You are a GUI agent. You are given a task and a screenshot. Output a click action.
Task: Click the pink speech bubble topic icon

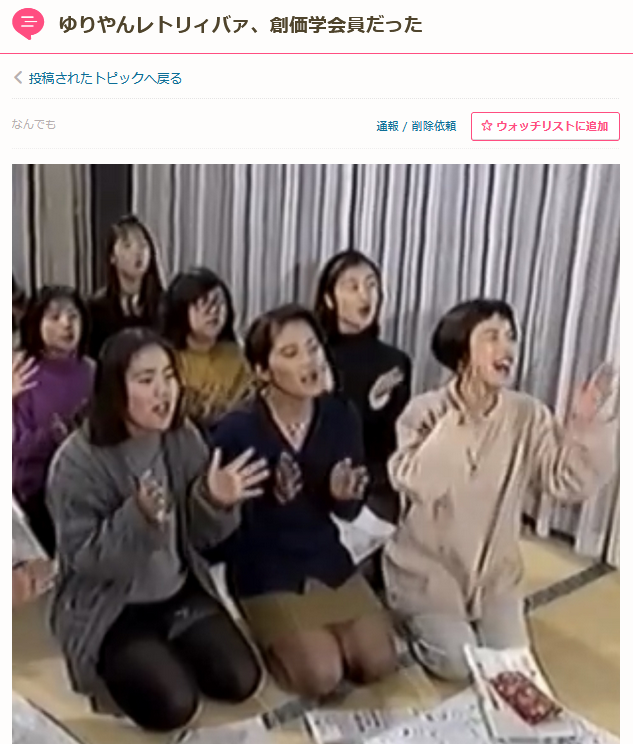tap(28, 23)
